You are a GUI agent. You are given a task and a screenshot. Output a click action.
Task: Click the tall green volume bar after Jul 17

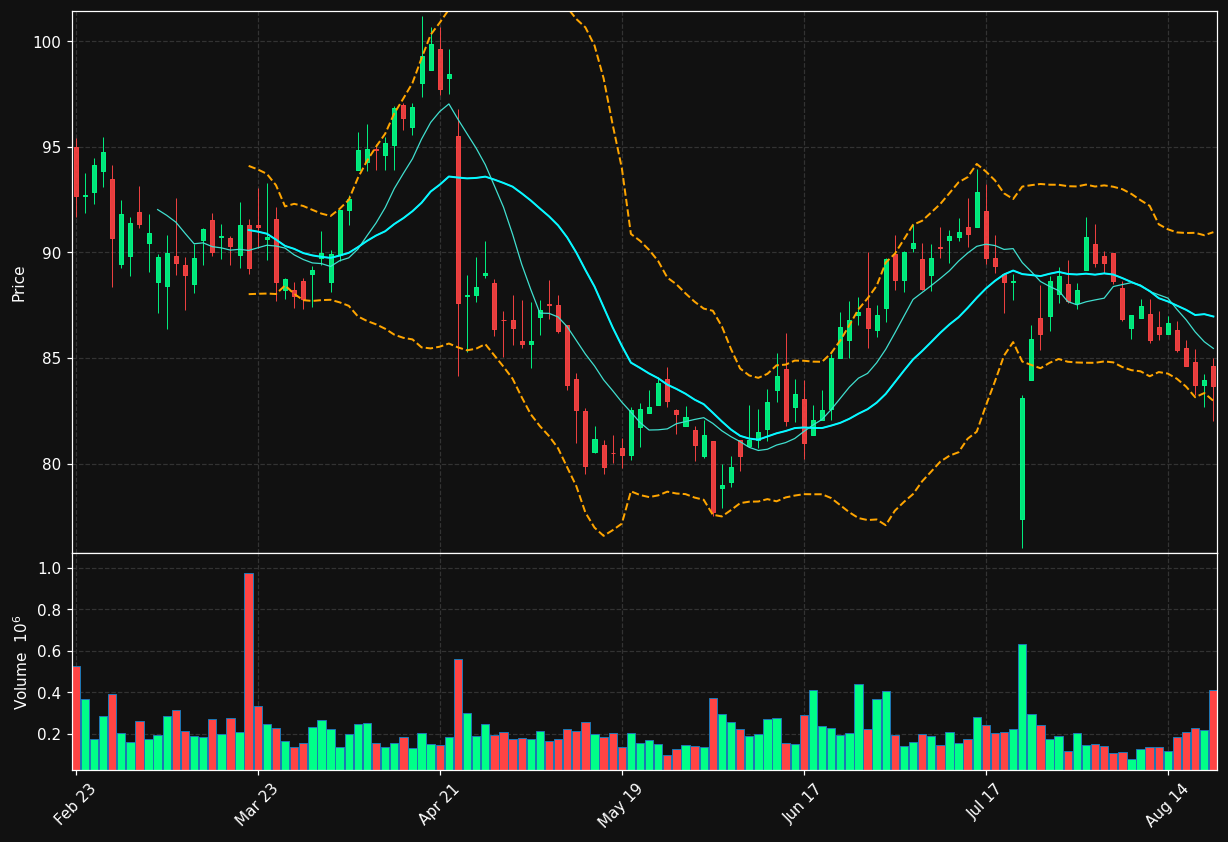1022,707
